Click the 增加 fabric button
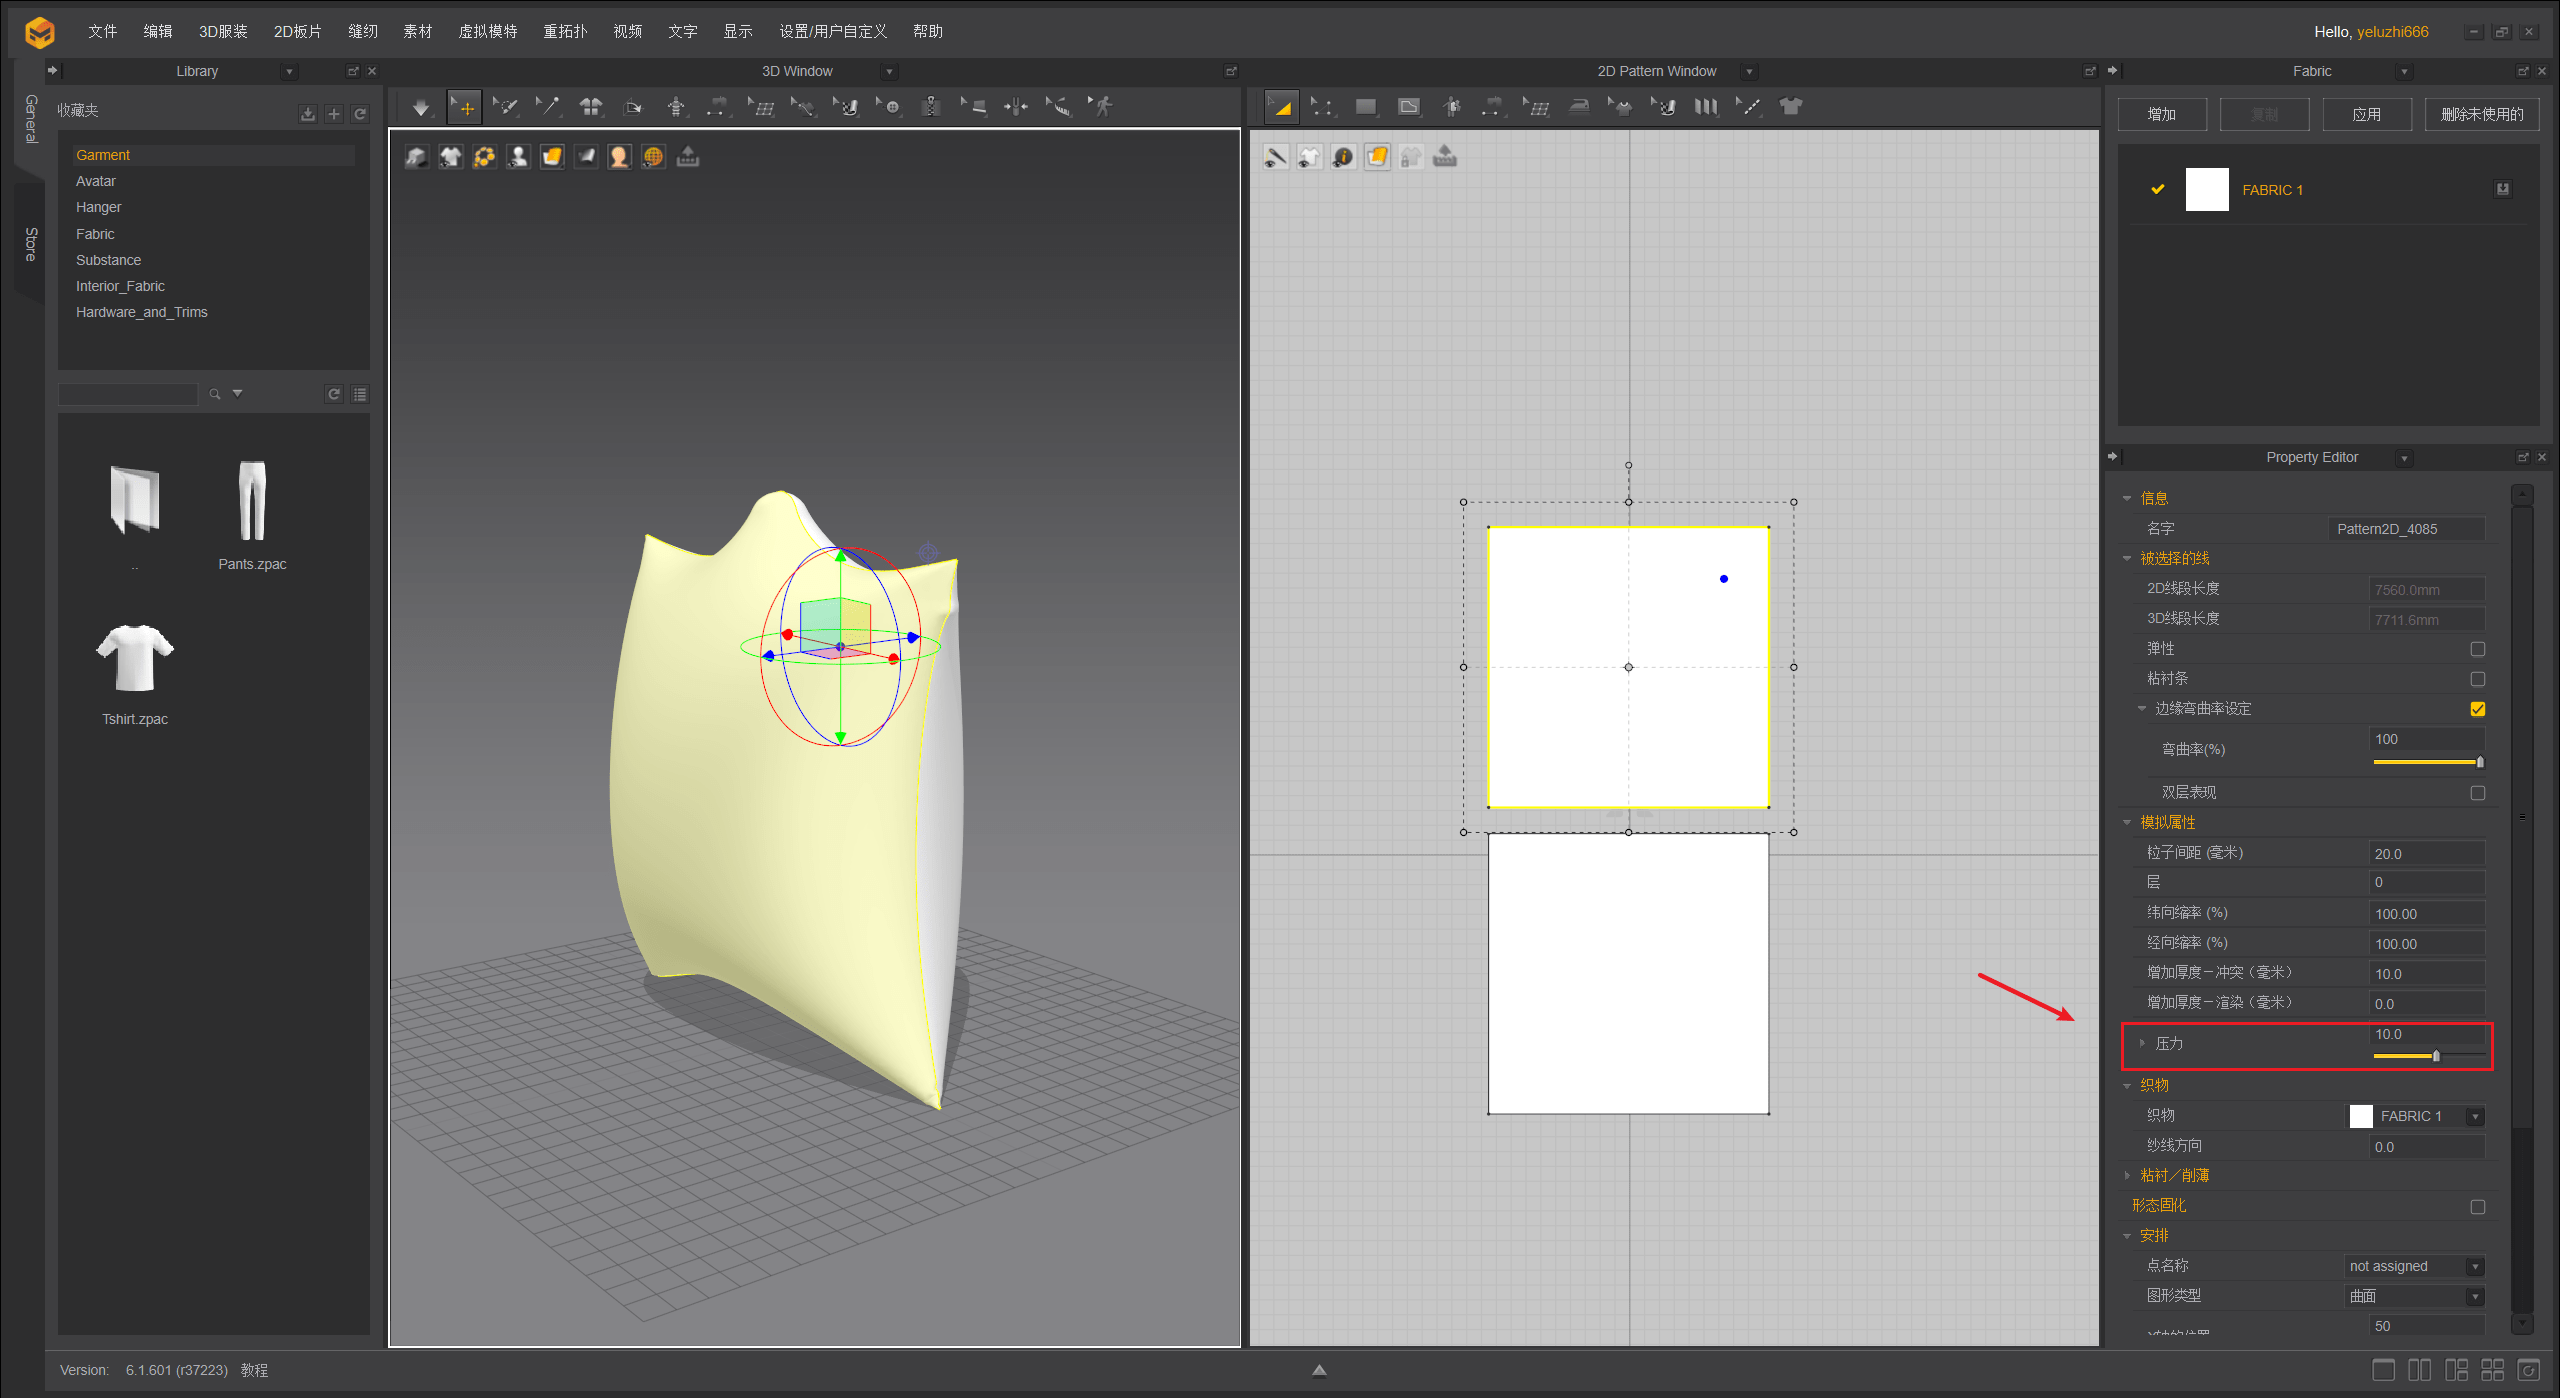 click(2162, 114)
